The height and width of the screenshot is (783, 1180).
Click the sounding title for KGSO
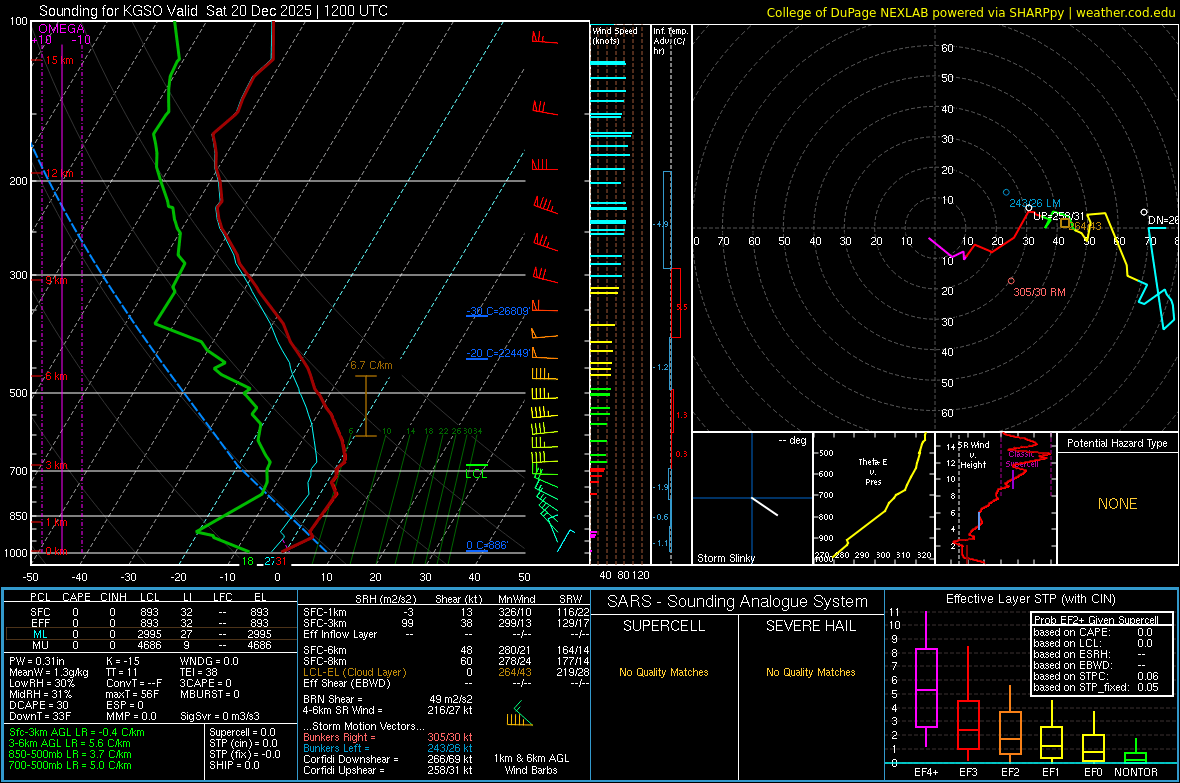tap(213, 11)
